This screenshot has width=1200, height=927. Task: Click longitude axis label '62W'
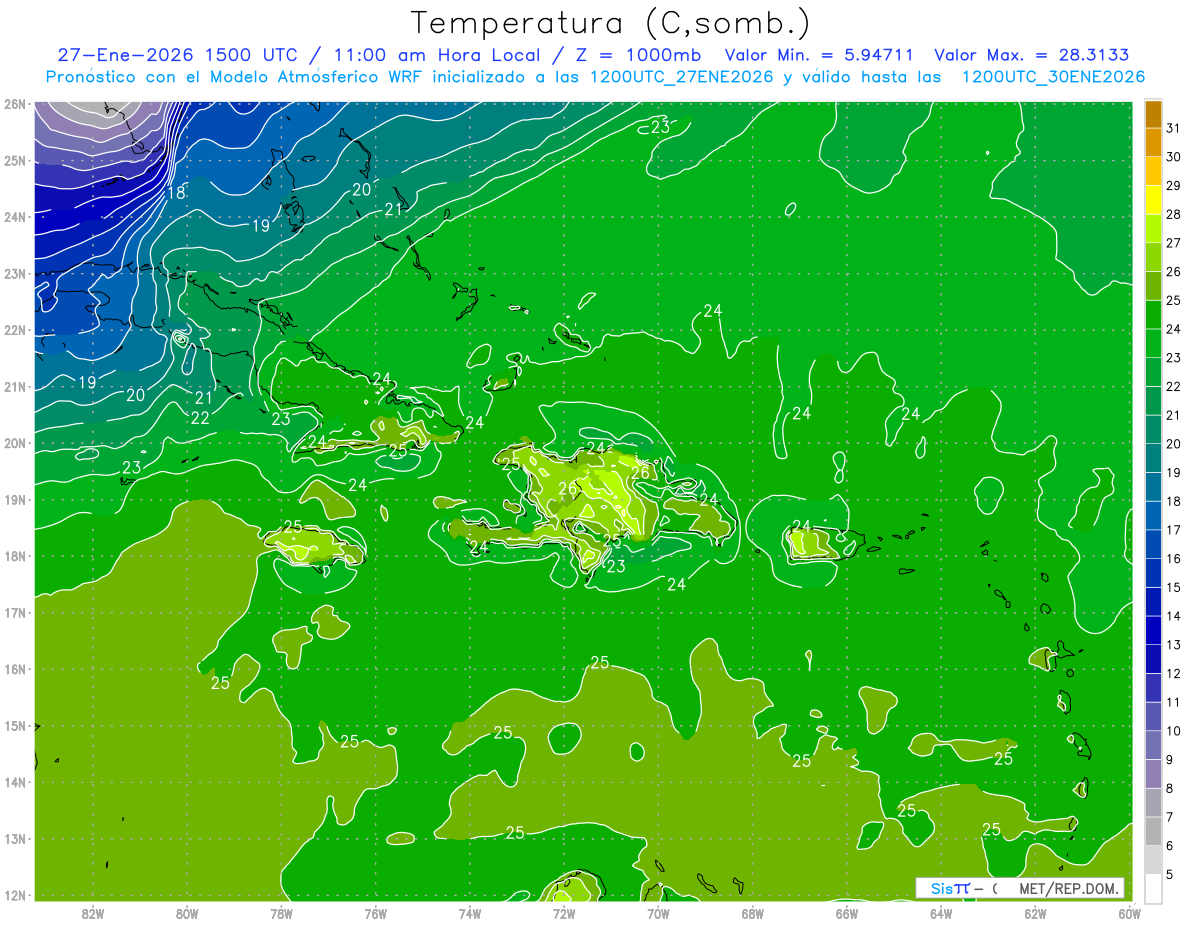pyautogui.click(x=1035, y=913)
